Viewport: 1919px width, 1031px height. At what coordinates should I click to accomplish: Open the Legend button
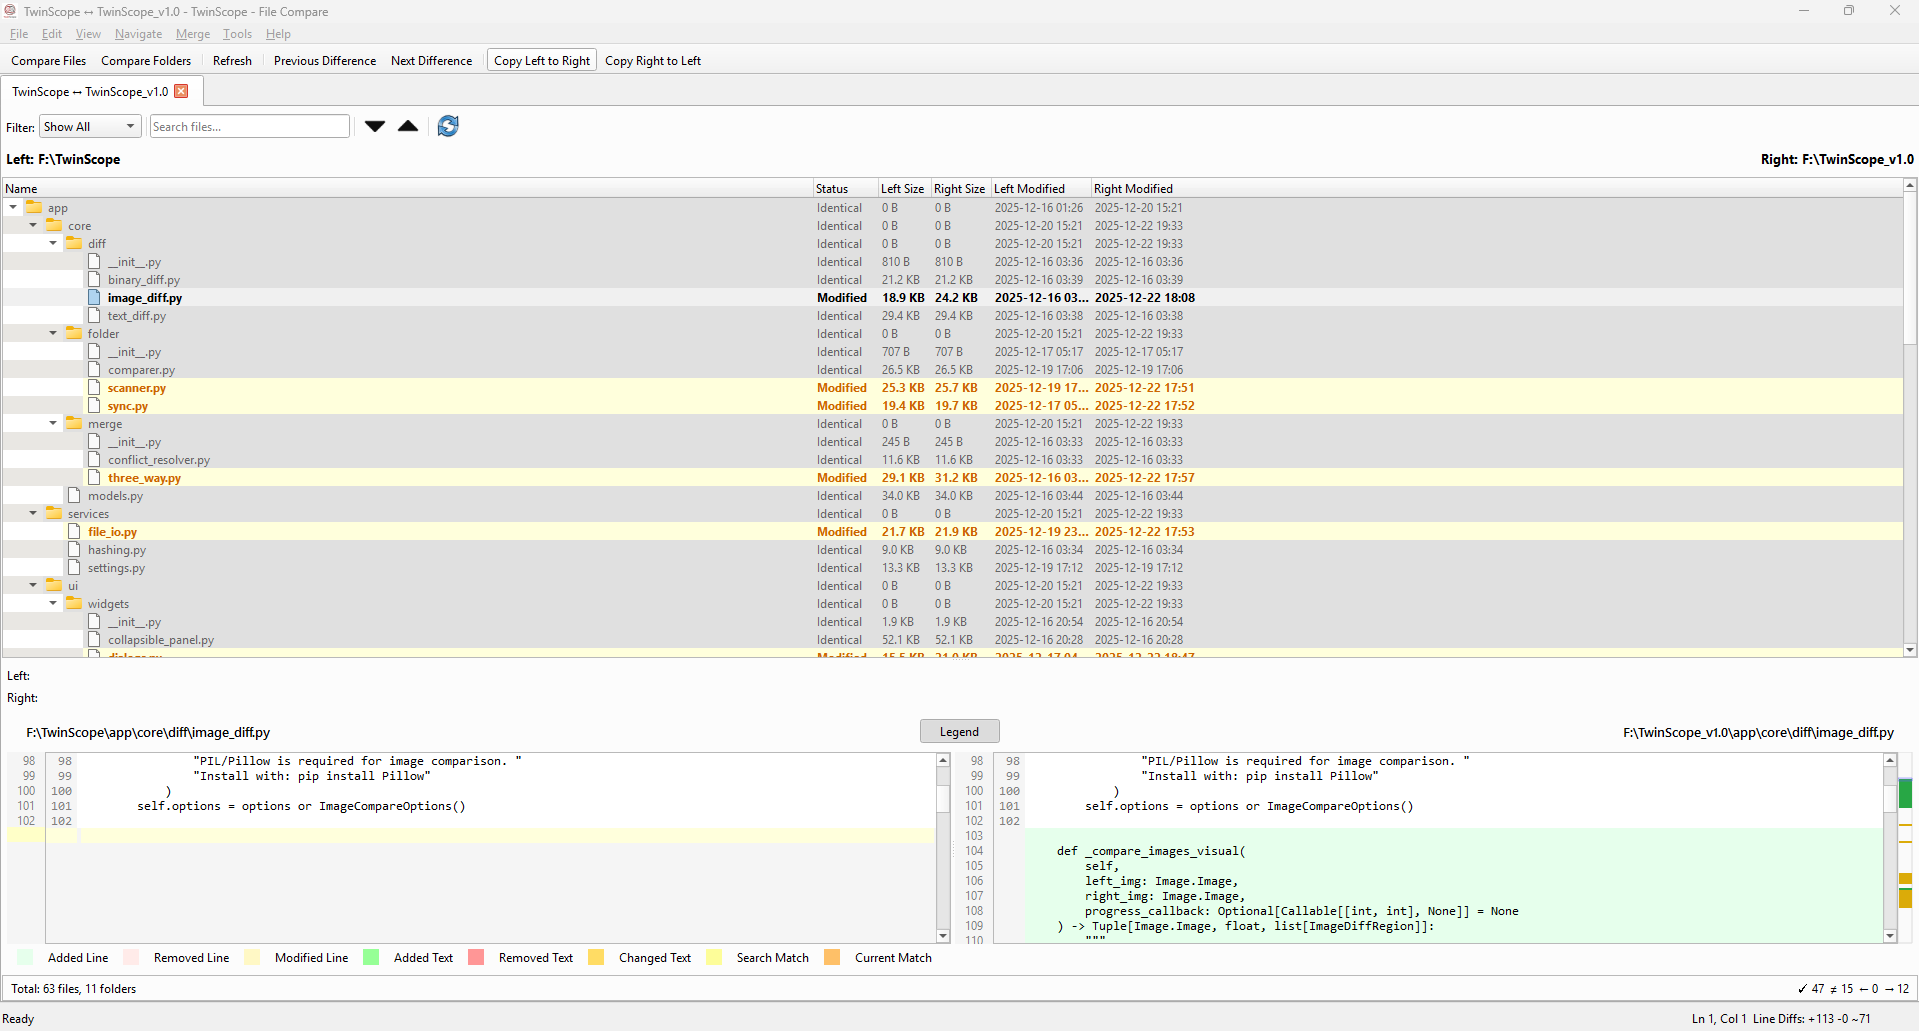point(959,732)
